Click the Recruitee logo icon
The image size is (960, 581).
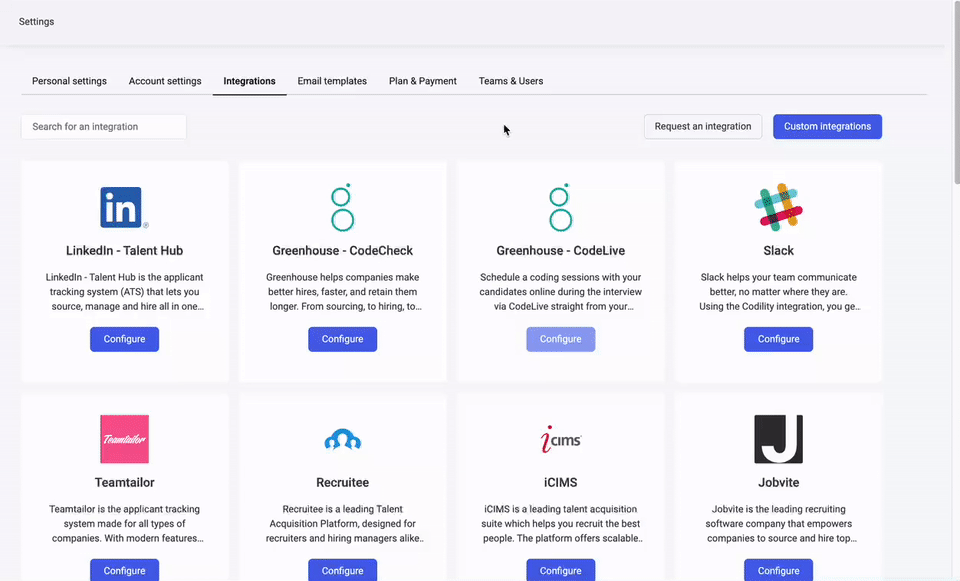[x=342, y=440]
